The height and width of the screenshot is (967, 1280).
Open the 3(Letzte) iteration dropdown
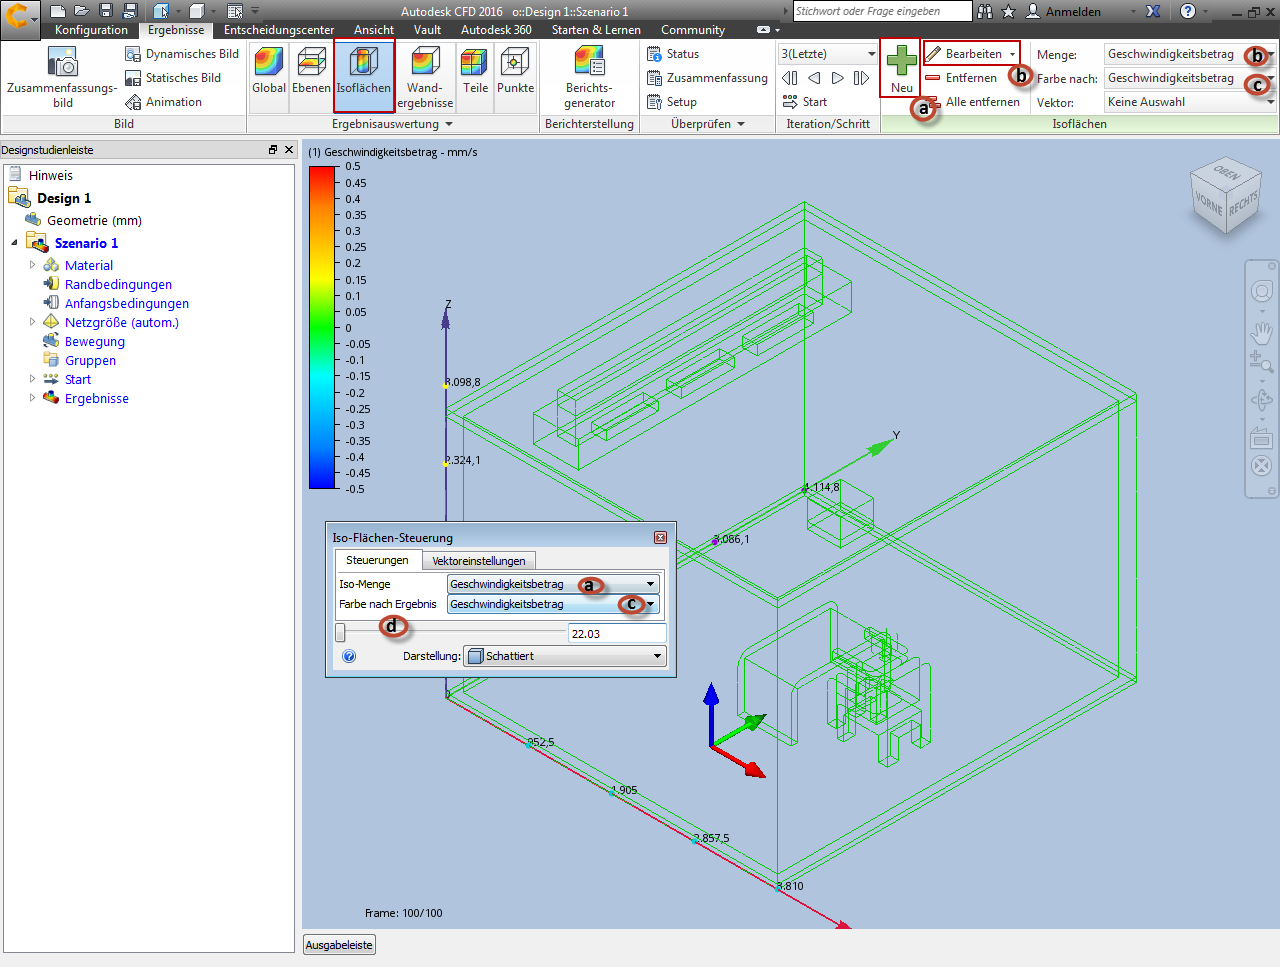(x=827, y=54)
